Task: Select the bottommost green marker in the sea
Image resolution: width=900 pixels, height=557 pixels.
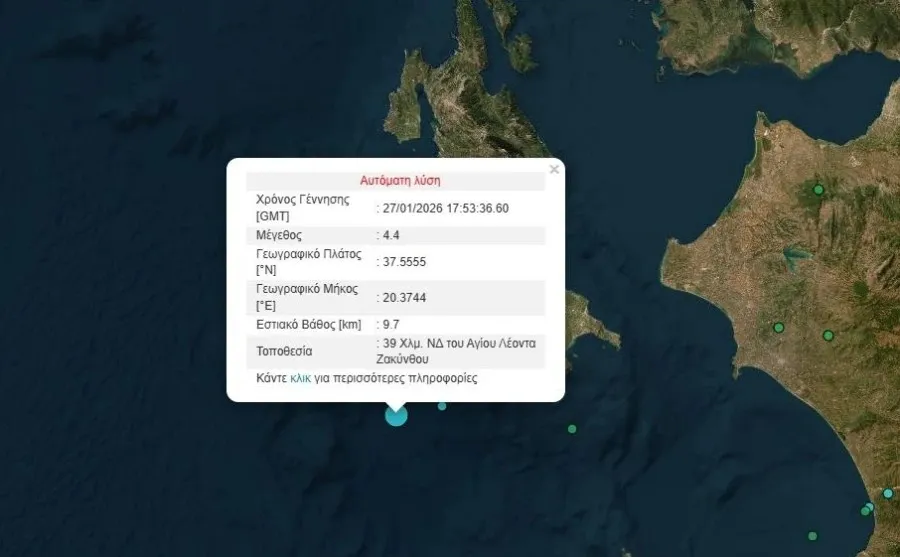Action: pyautogui.click(x=812, y=536)
